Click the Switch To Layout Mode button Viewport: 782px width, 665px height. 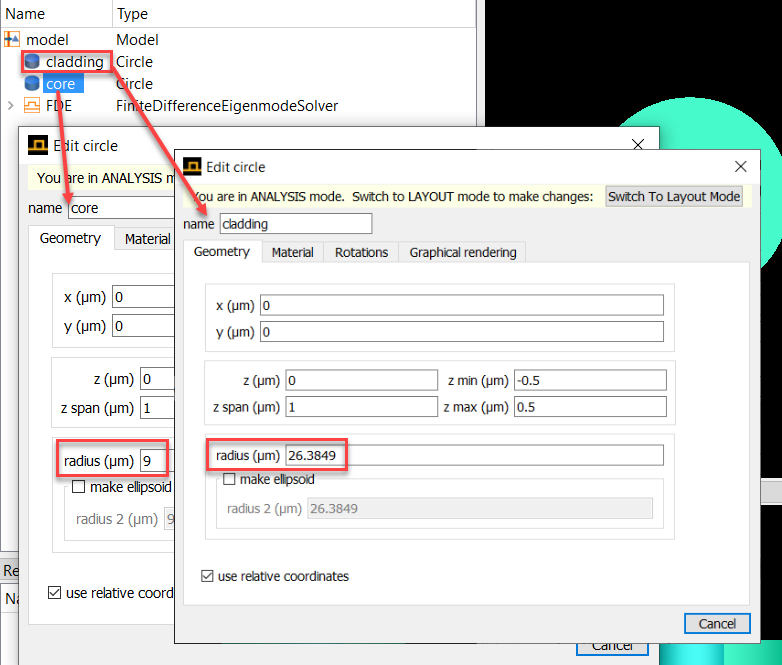(x=674, y=197)
